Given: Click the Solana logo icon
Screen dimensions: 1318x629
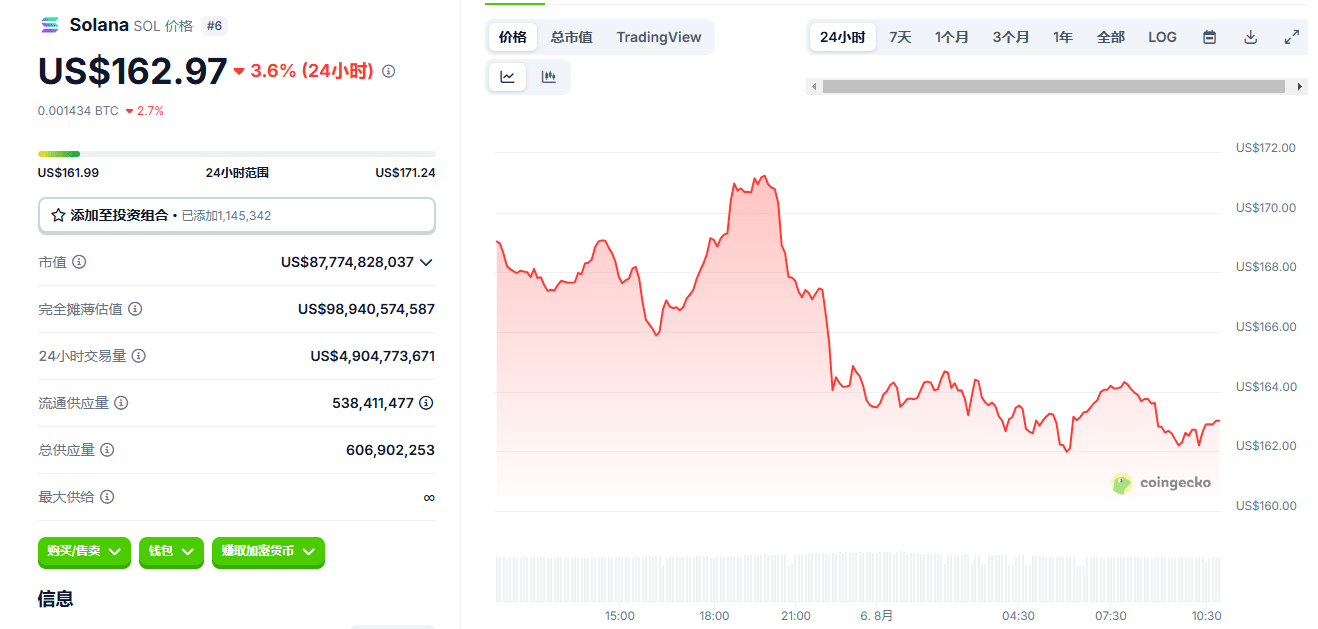Looking at the screenshot, I should [49, 25].
